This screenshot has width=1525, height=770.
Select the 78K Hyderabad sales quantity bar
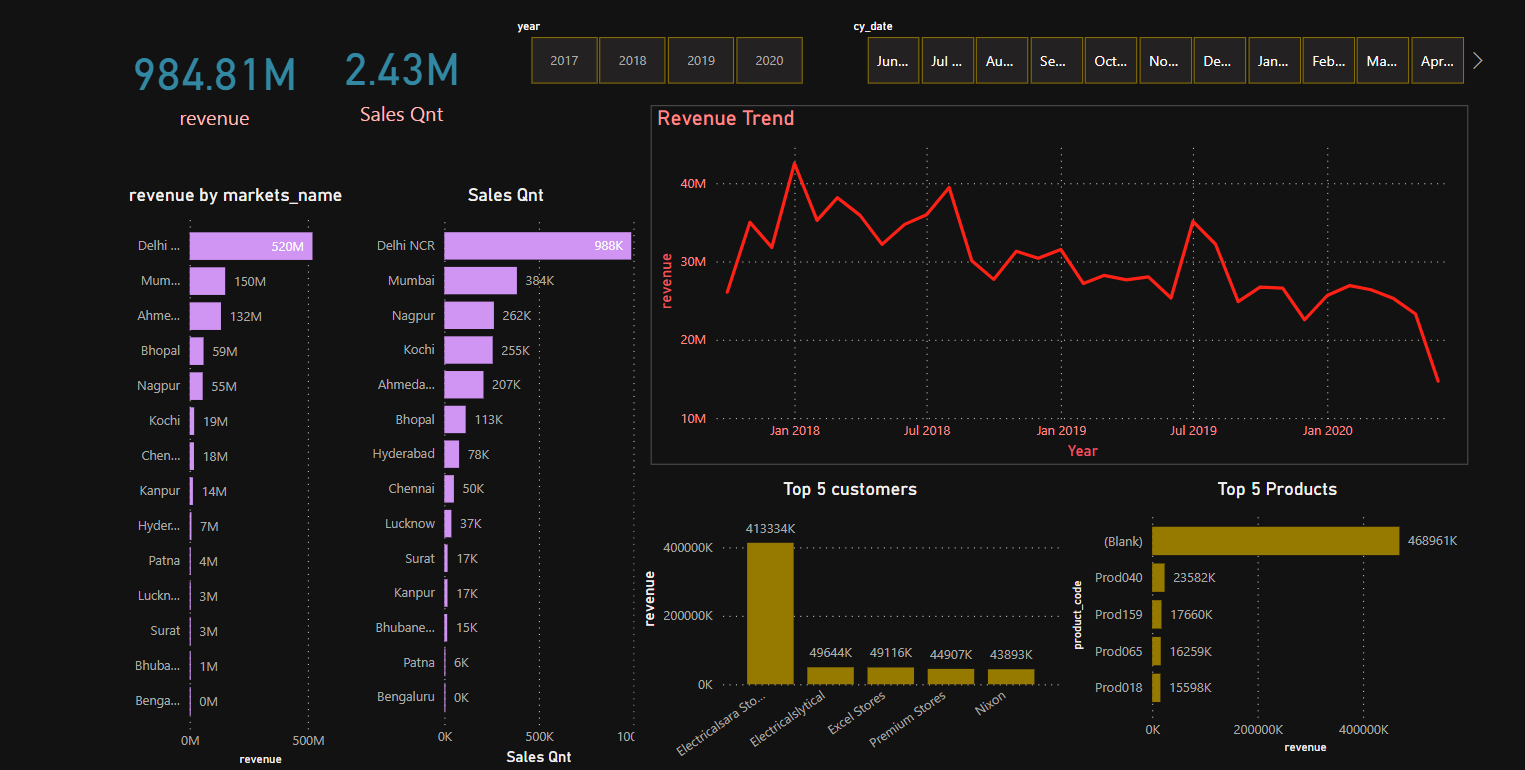point(452,454)
